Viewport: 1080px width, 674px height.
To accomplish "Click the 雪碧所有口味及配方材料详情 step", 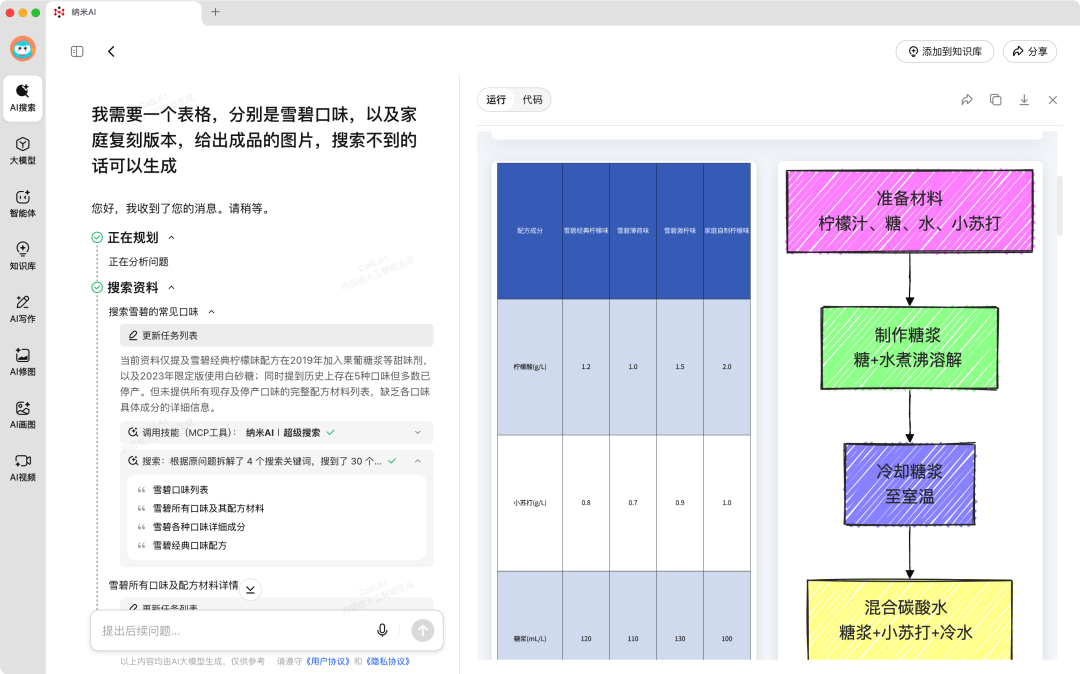I will 174,585.
